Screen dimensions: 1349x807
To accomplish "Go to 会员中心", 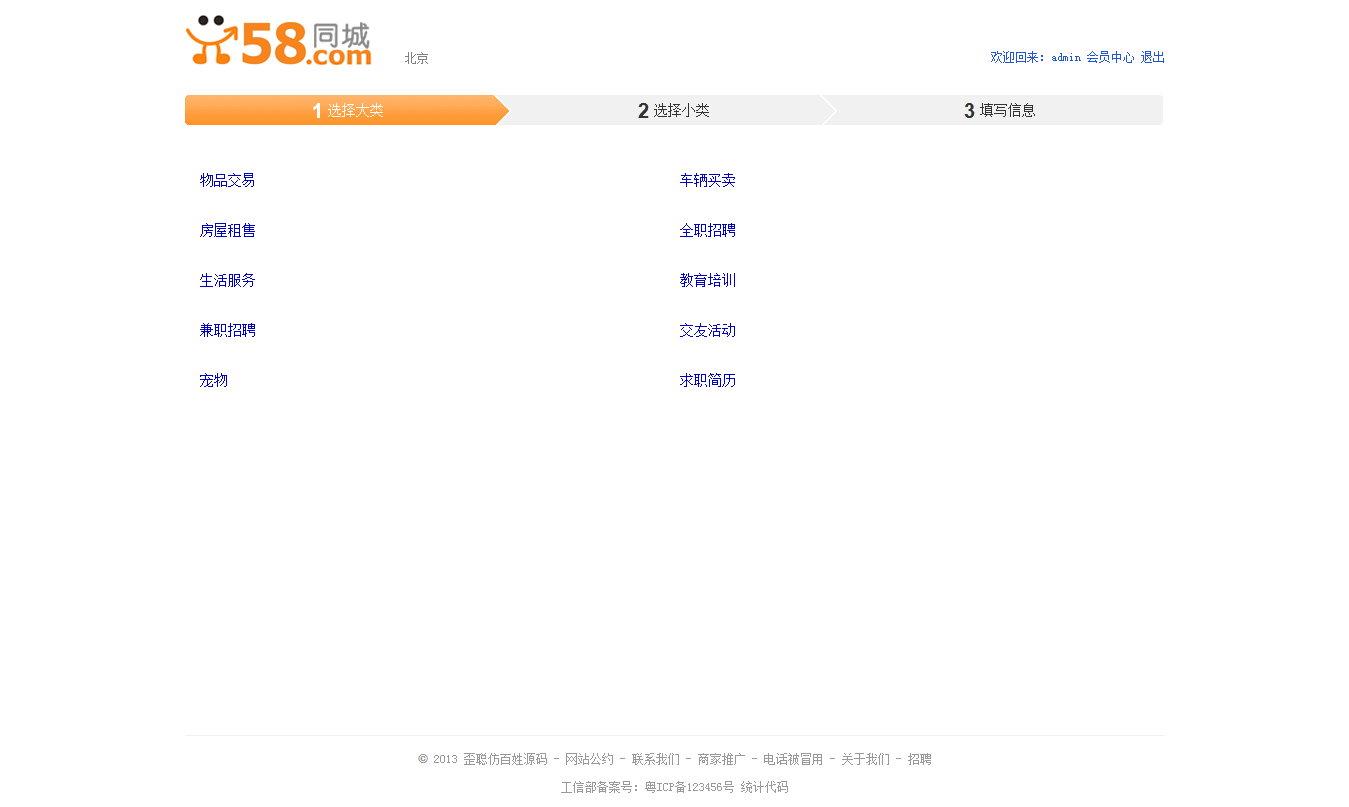I will pyautogui.click(x=1110, y=58).
